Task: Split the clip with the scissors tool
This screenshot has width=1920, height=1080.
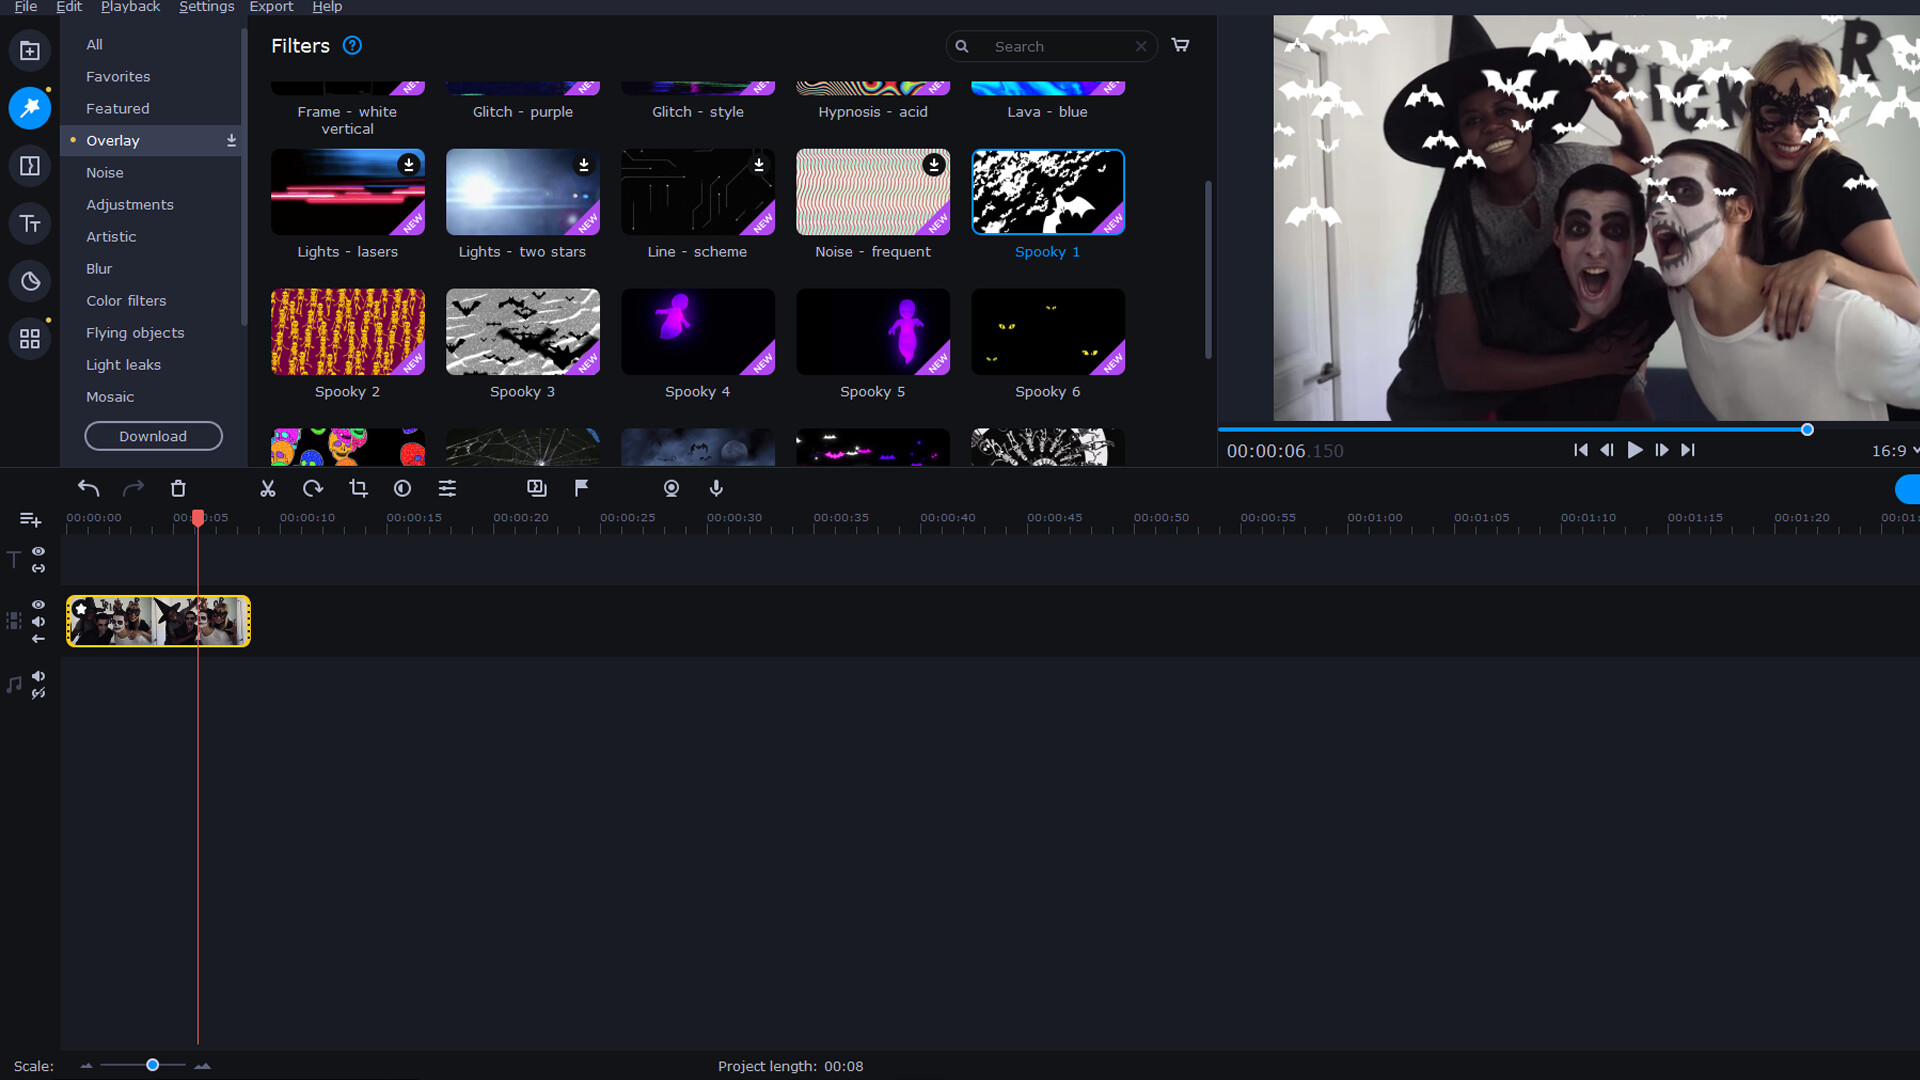Action: pyautogui.click(x=267, y=489)
